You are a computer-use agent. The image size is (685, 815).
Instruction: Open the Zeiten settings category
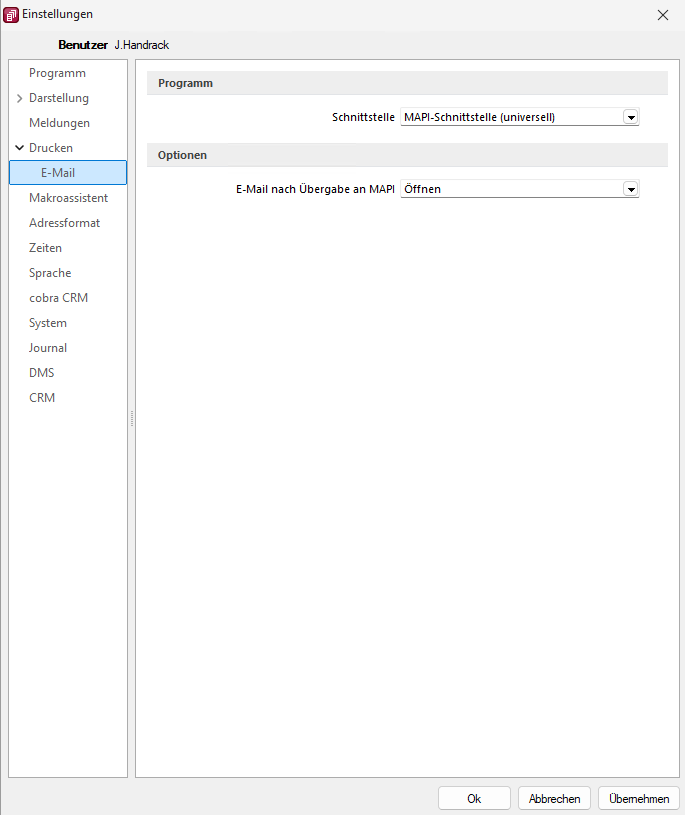coord(45,248)
